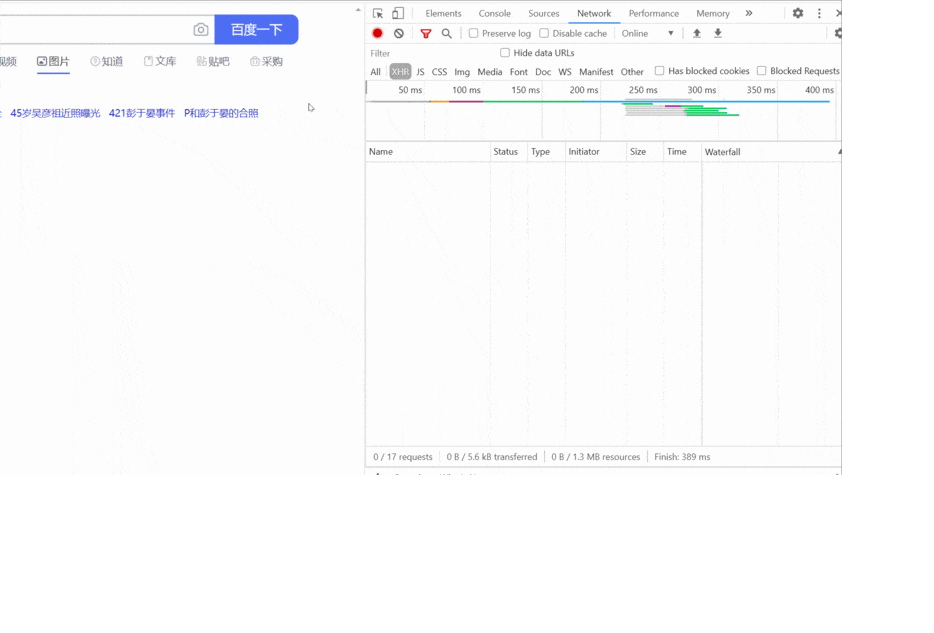Select the 0 / 17 requests status text

[x=403, y=457]
